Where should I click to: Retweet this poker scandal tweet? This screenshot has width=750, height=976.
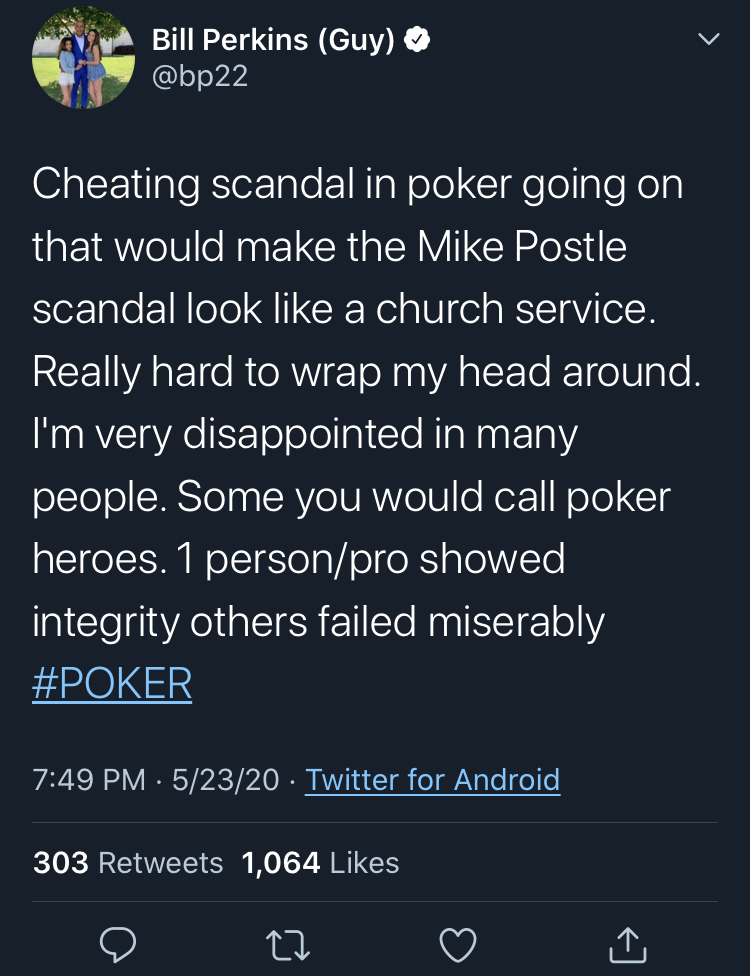(x=290, y=943)
